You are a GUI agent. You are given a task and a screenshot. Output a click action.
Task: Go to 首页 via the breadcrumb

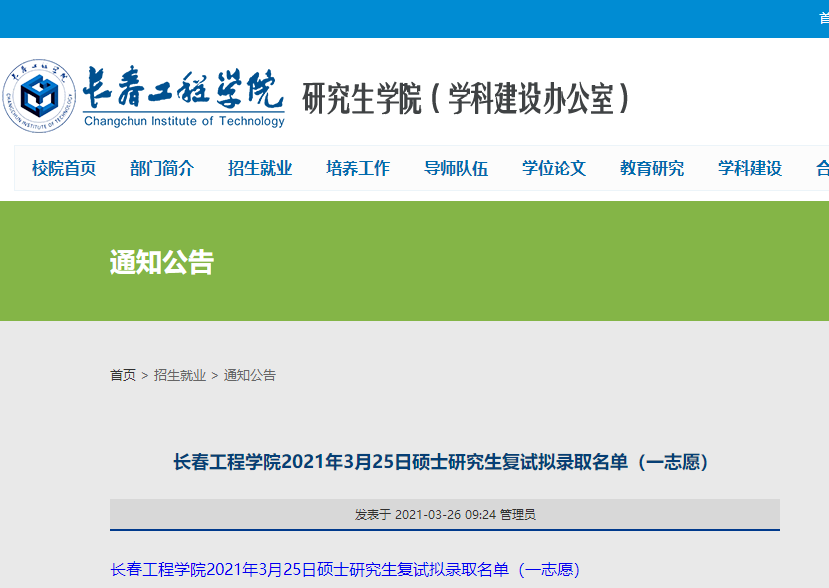pyautogui.click(x=123, y=375)
